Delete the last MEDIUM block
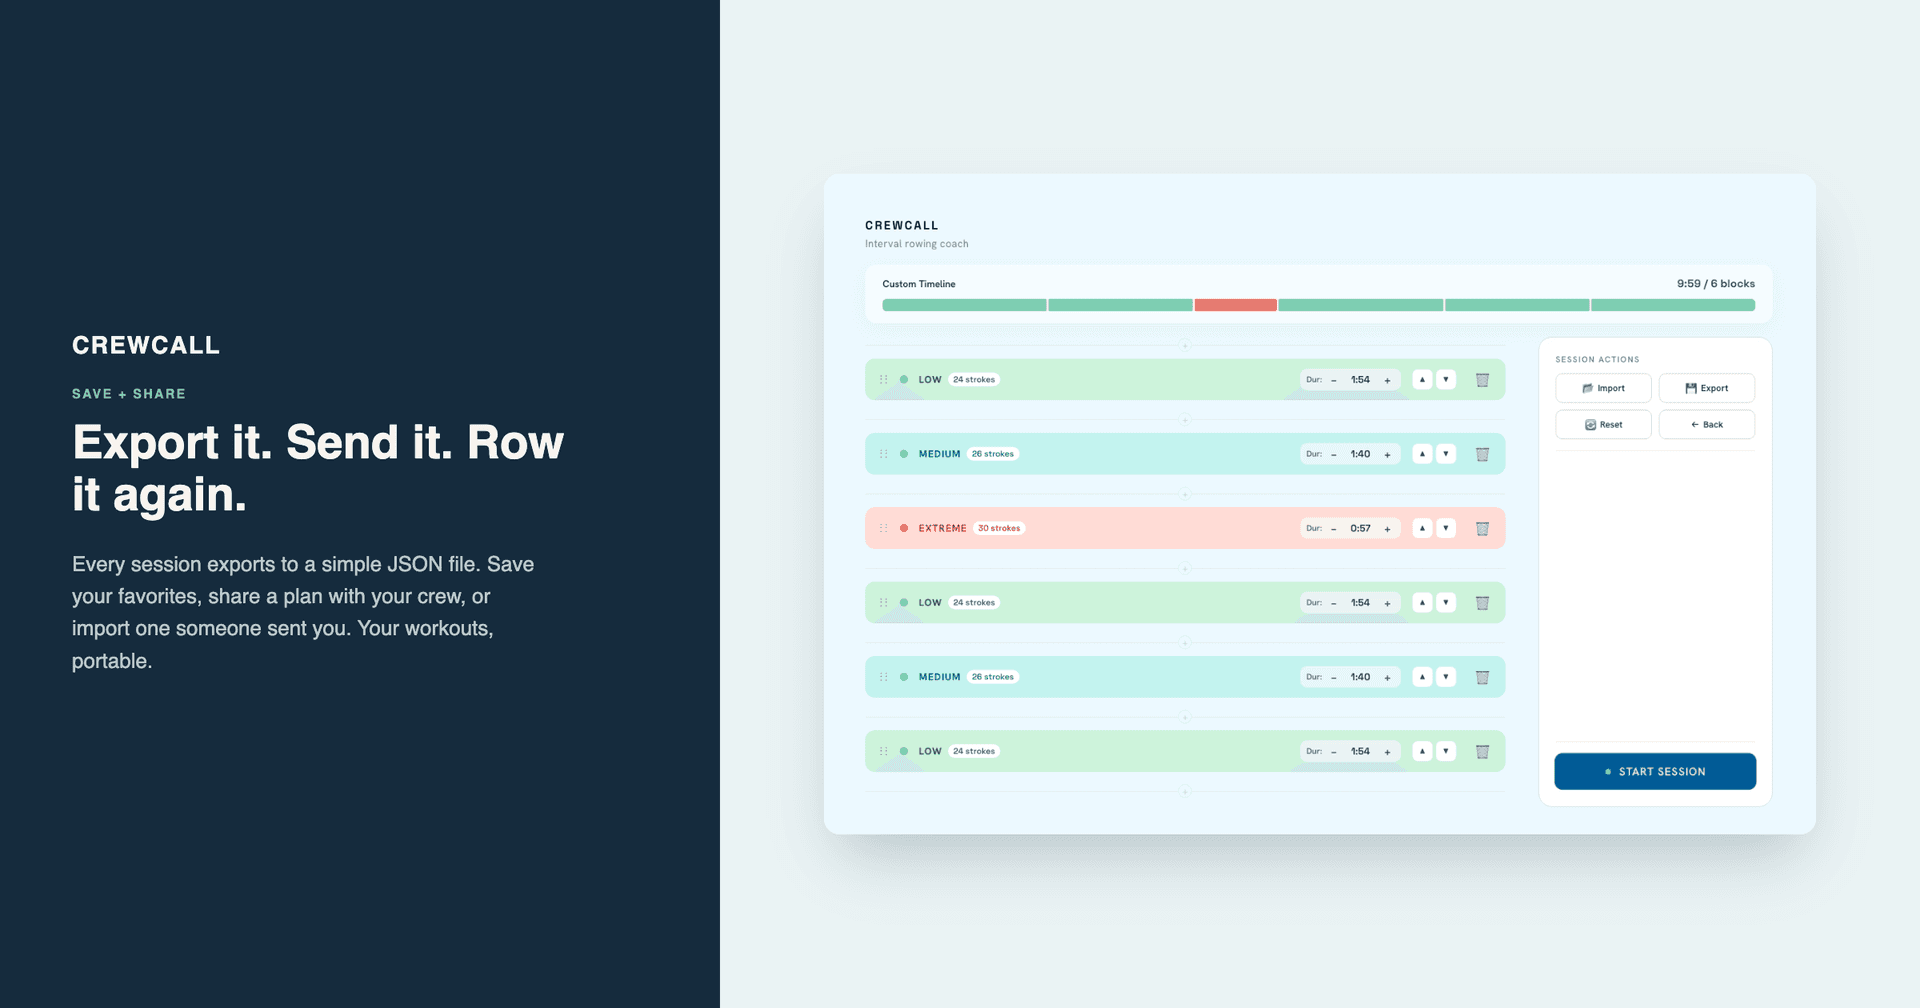 coord(1482,677)
